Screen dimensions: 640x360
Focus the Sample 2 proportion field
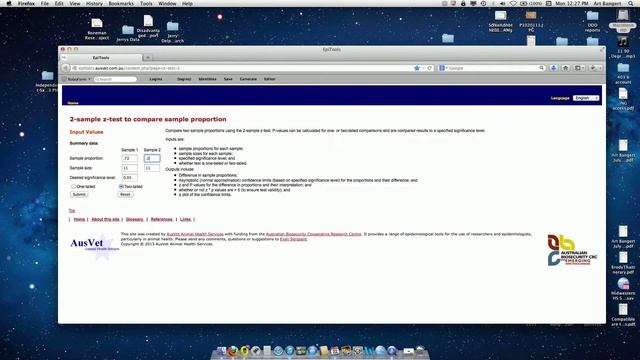152,158
